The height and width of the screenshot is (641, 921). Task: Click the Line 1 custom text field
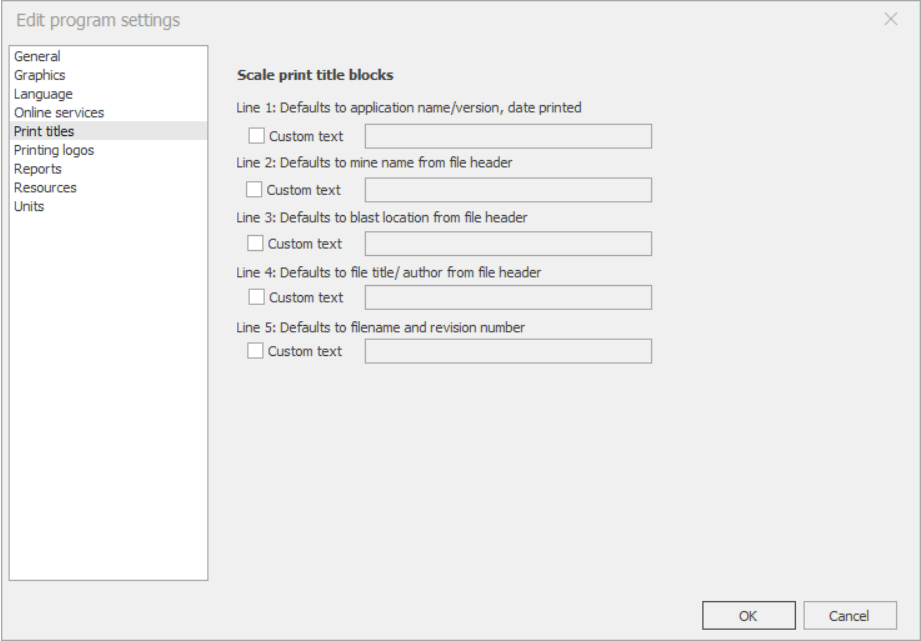point(508,136)
